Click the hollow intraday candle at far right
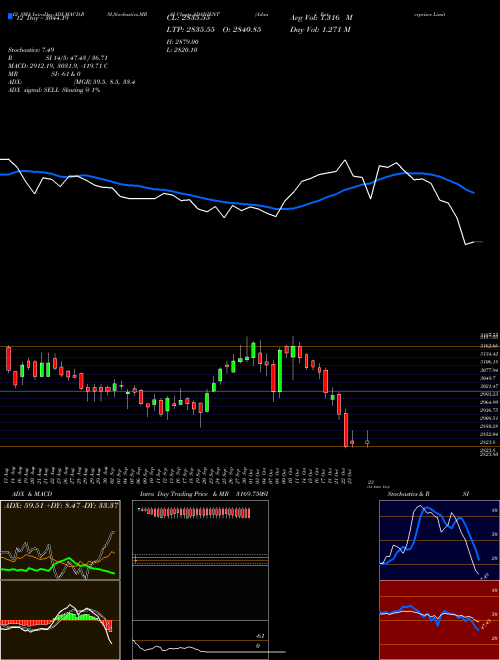The height and width of the screenshot is (660, 500). coord(367,442)
